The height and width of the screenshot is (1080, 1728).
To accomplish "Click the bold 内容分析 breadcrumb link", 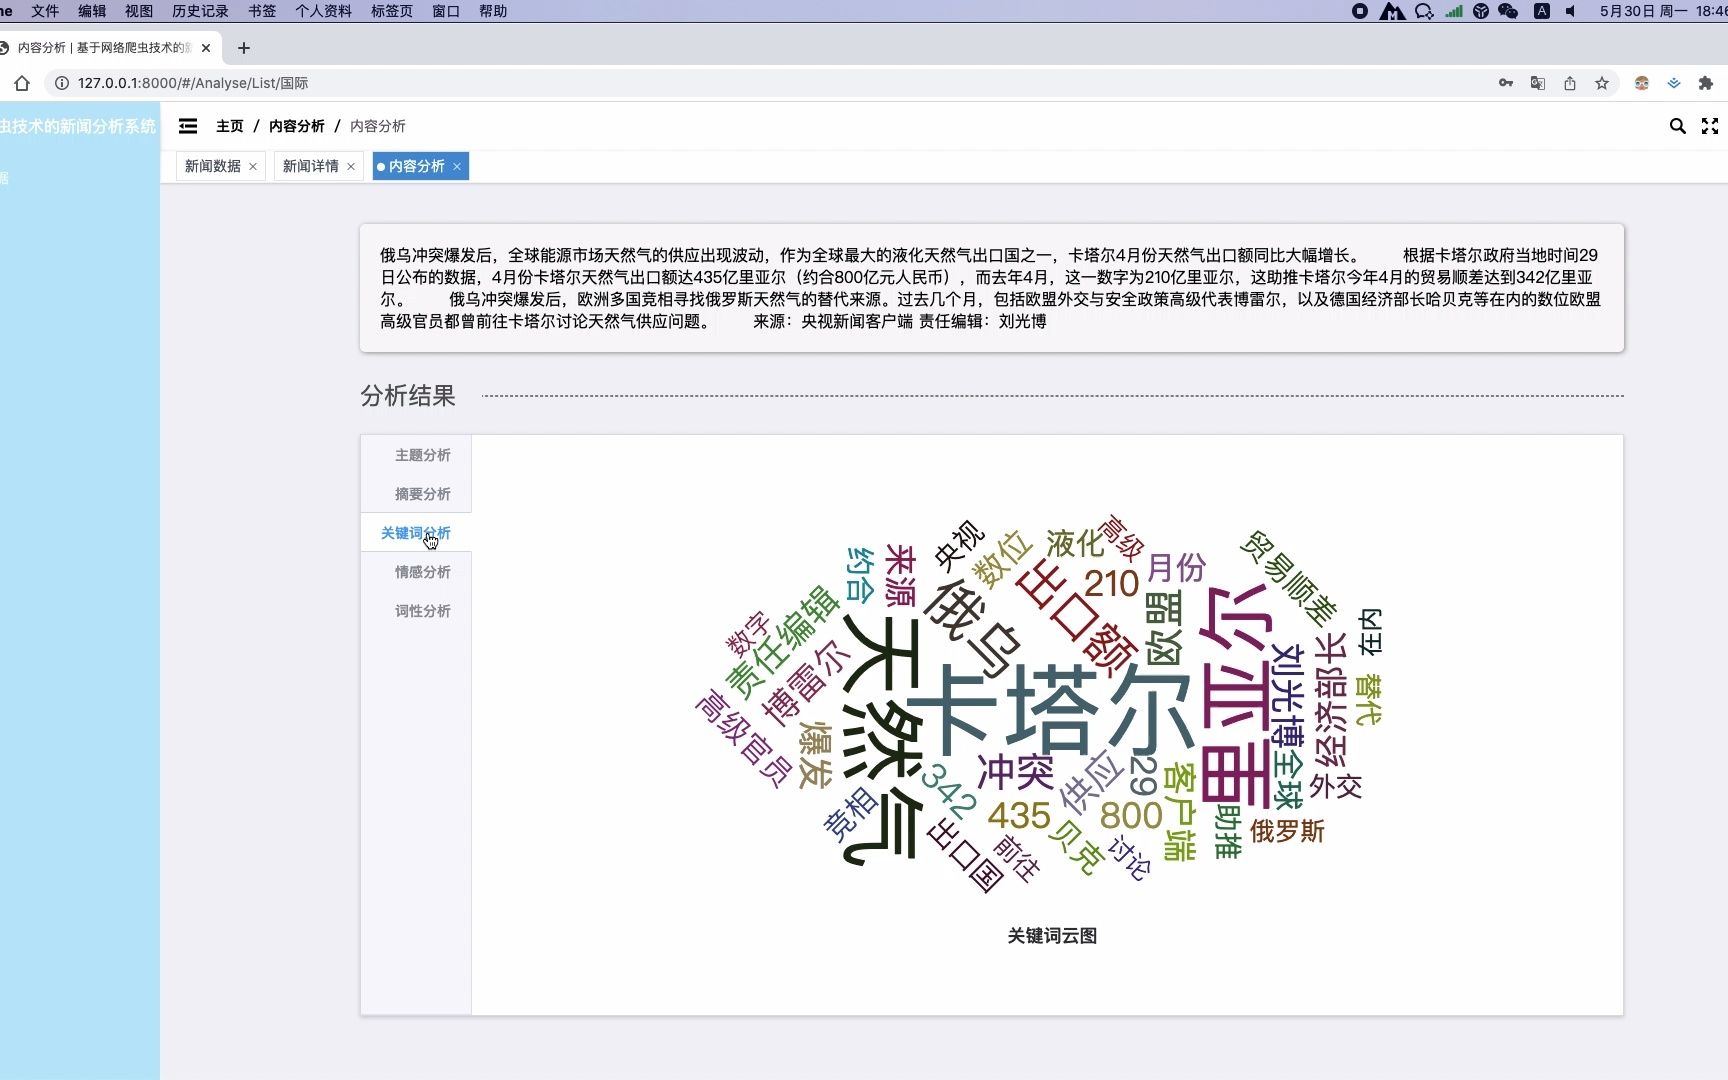I will pyautogui.click(x=297, y=126).
